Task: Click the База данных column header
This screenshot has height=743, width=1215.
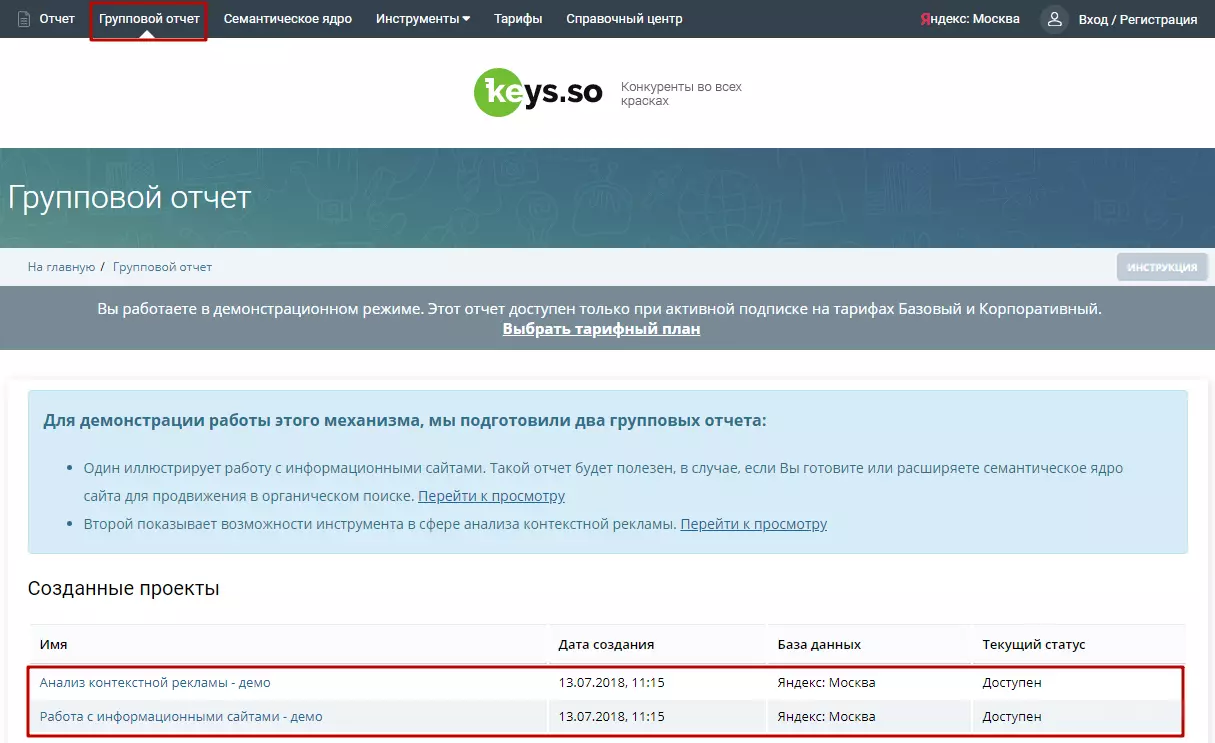Action: [x=819, y=645]
